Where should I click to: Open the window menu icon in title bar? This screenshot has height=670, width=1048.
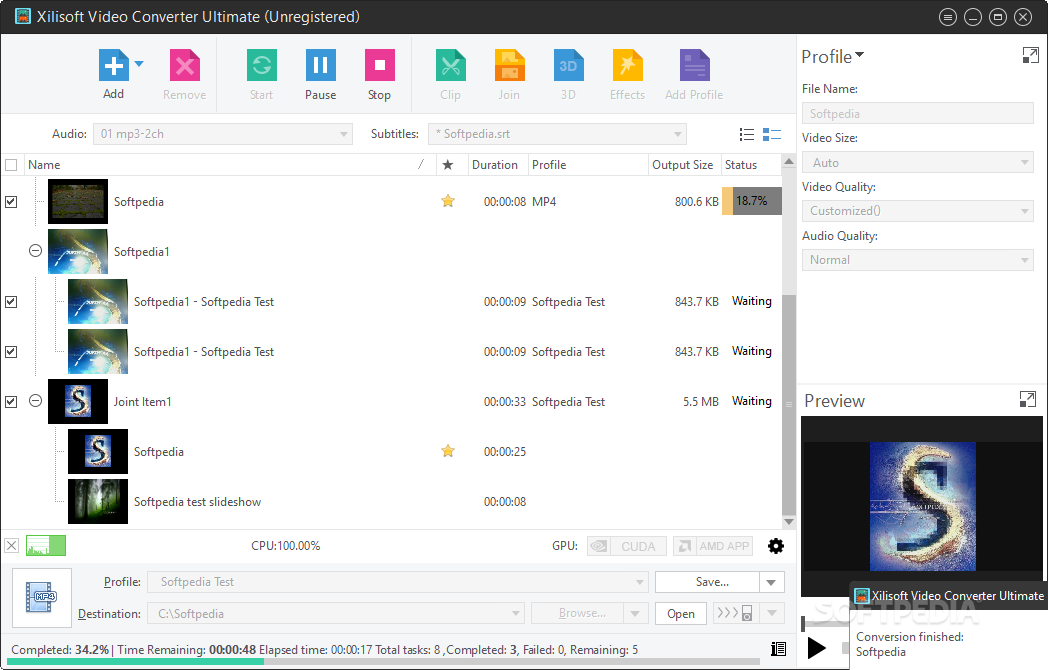coord(948,17)
